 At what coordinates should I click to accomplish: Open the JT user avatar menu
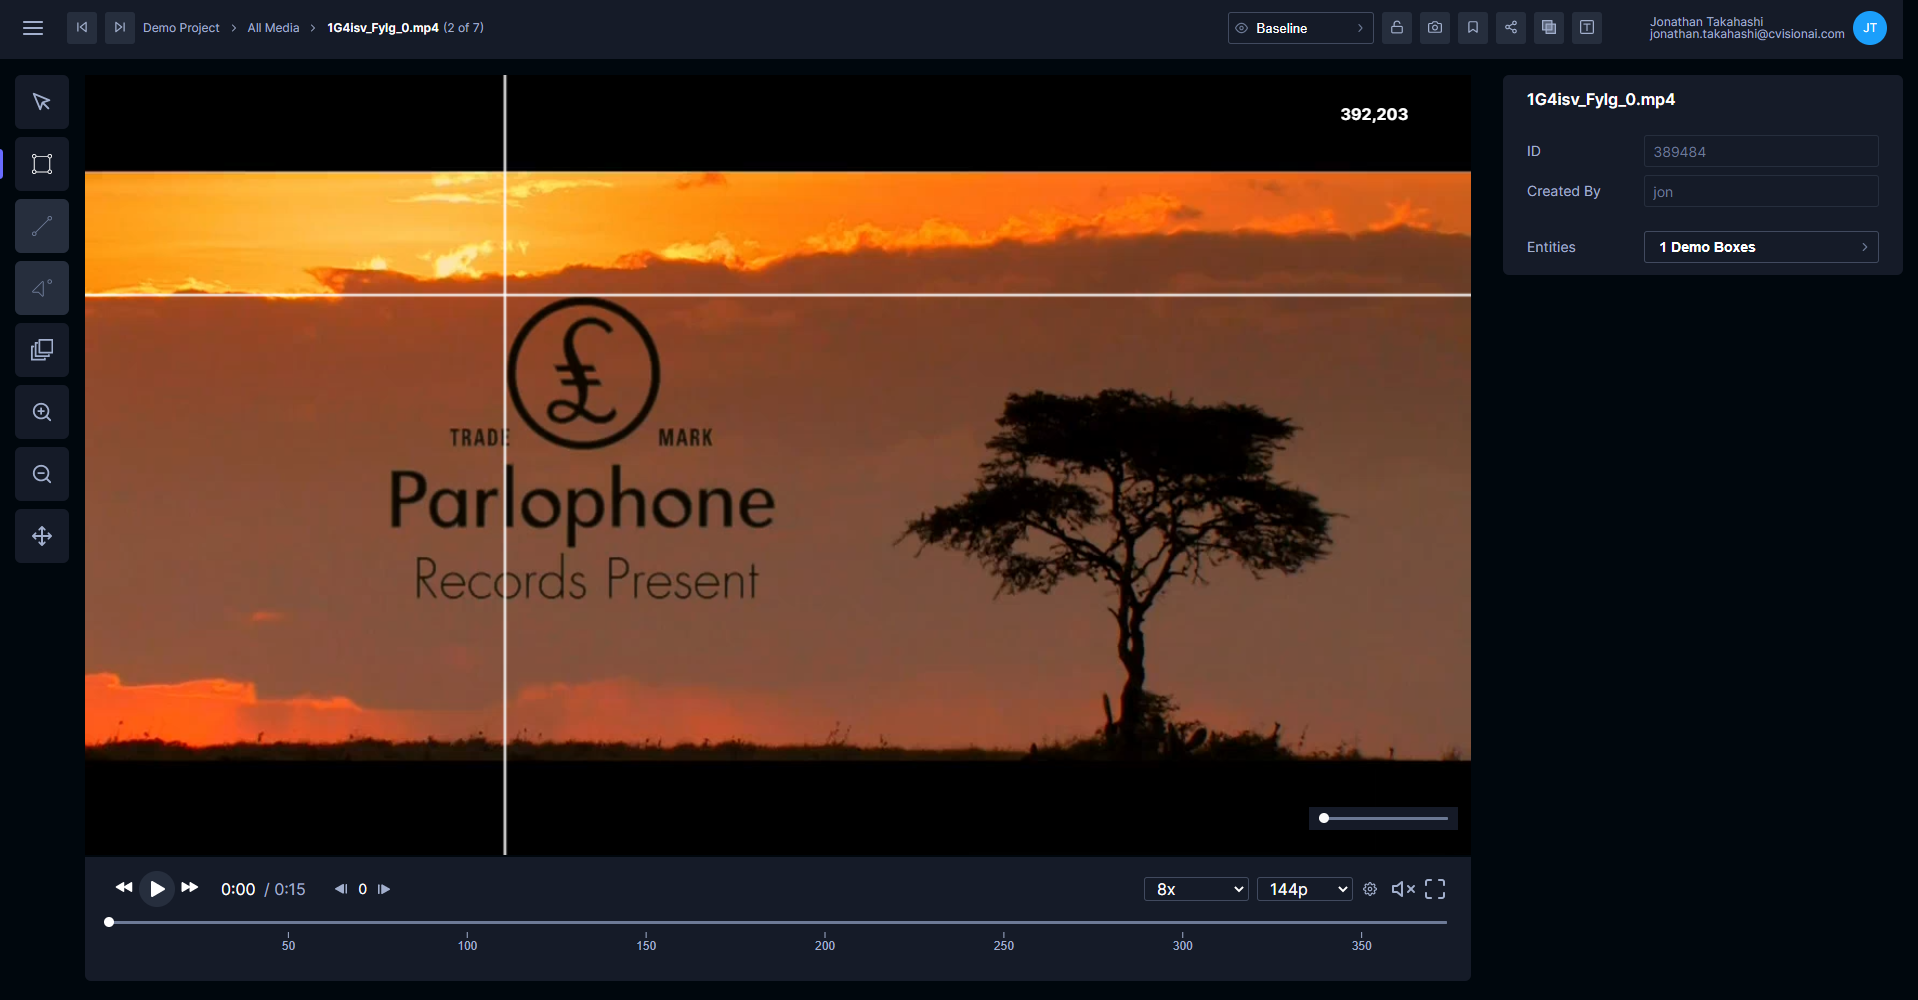(1869, 28)
